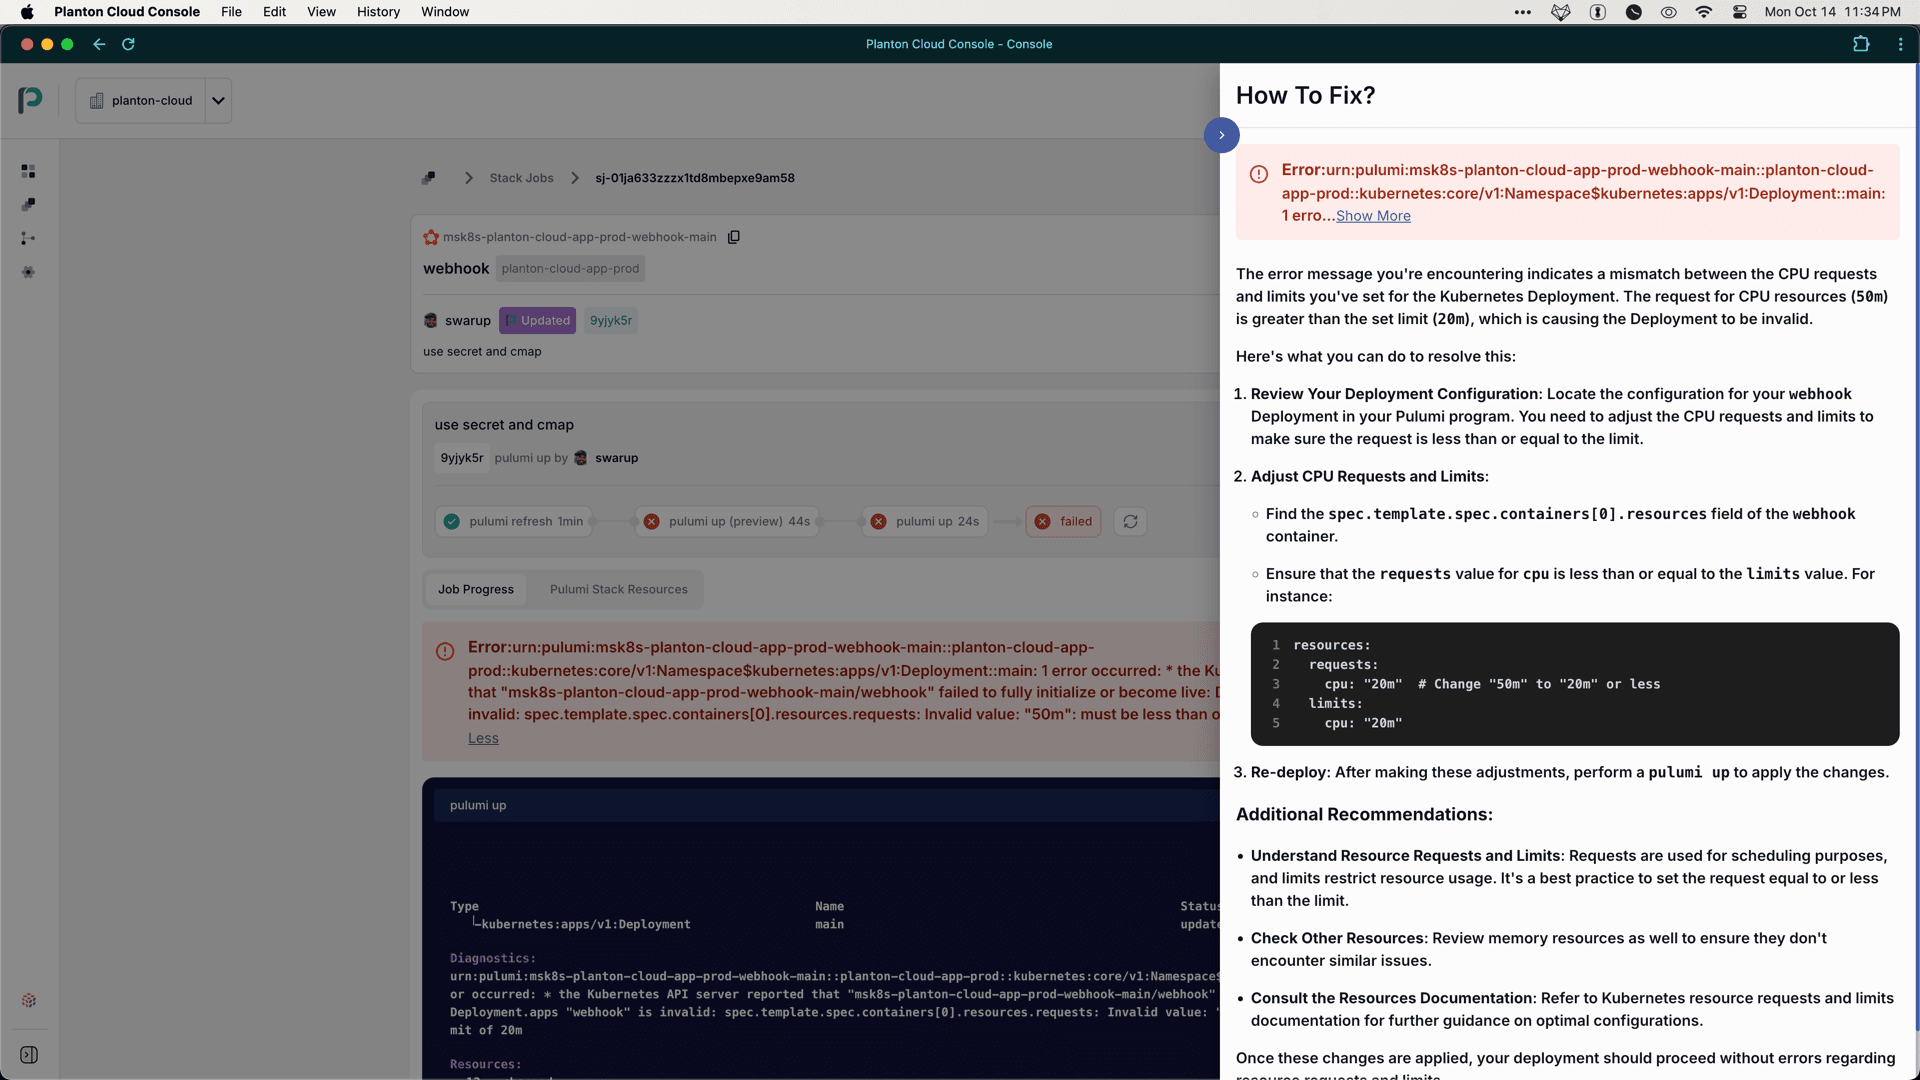Screen dimensions: 1920x1080
Task: Select the planton-cloud organization button
Action: click(x=141, y=101)
